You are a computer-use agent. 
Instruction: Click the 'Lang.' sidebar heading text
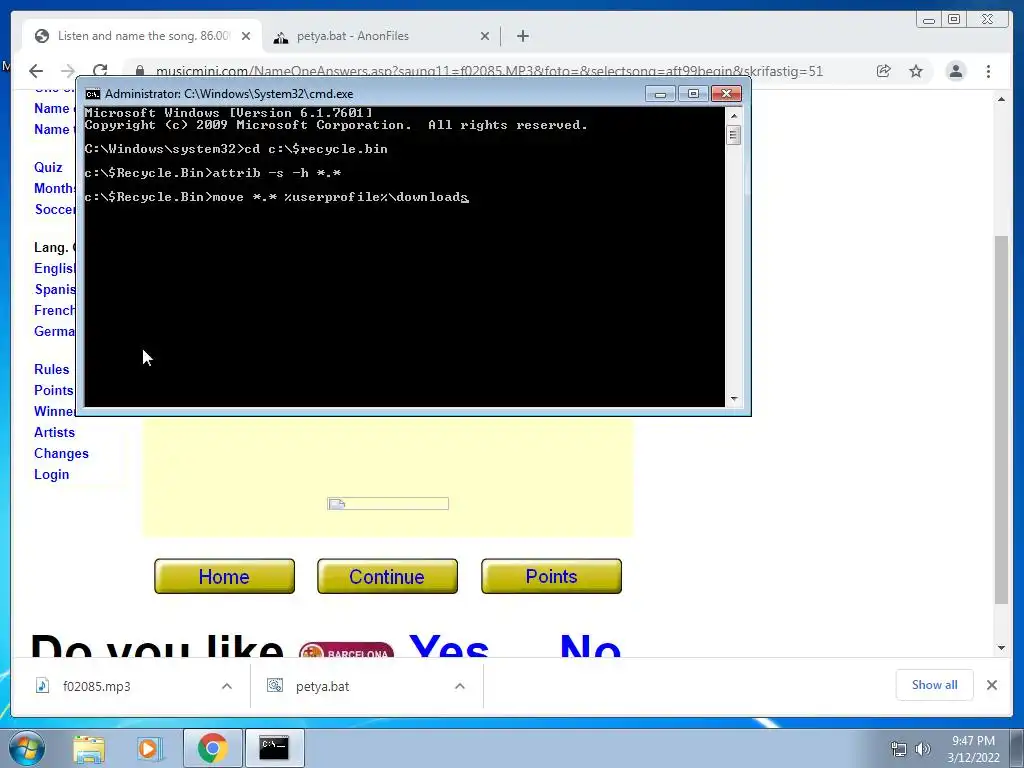pyautogui.click(x=51, y=248)
